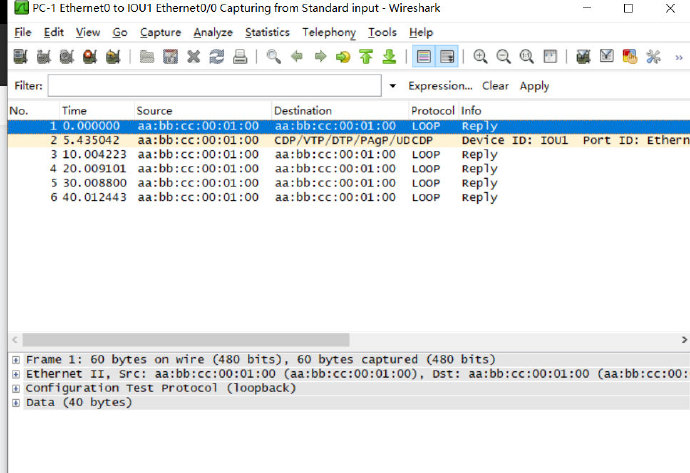Image resolution: width=690 pixels, height=473 pixels.
Task: Jump to first packet icon
Action: click(x=366, y=57)
